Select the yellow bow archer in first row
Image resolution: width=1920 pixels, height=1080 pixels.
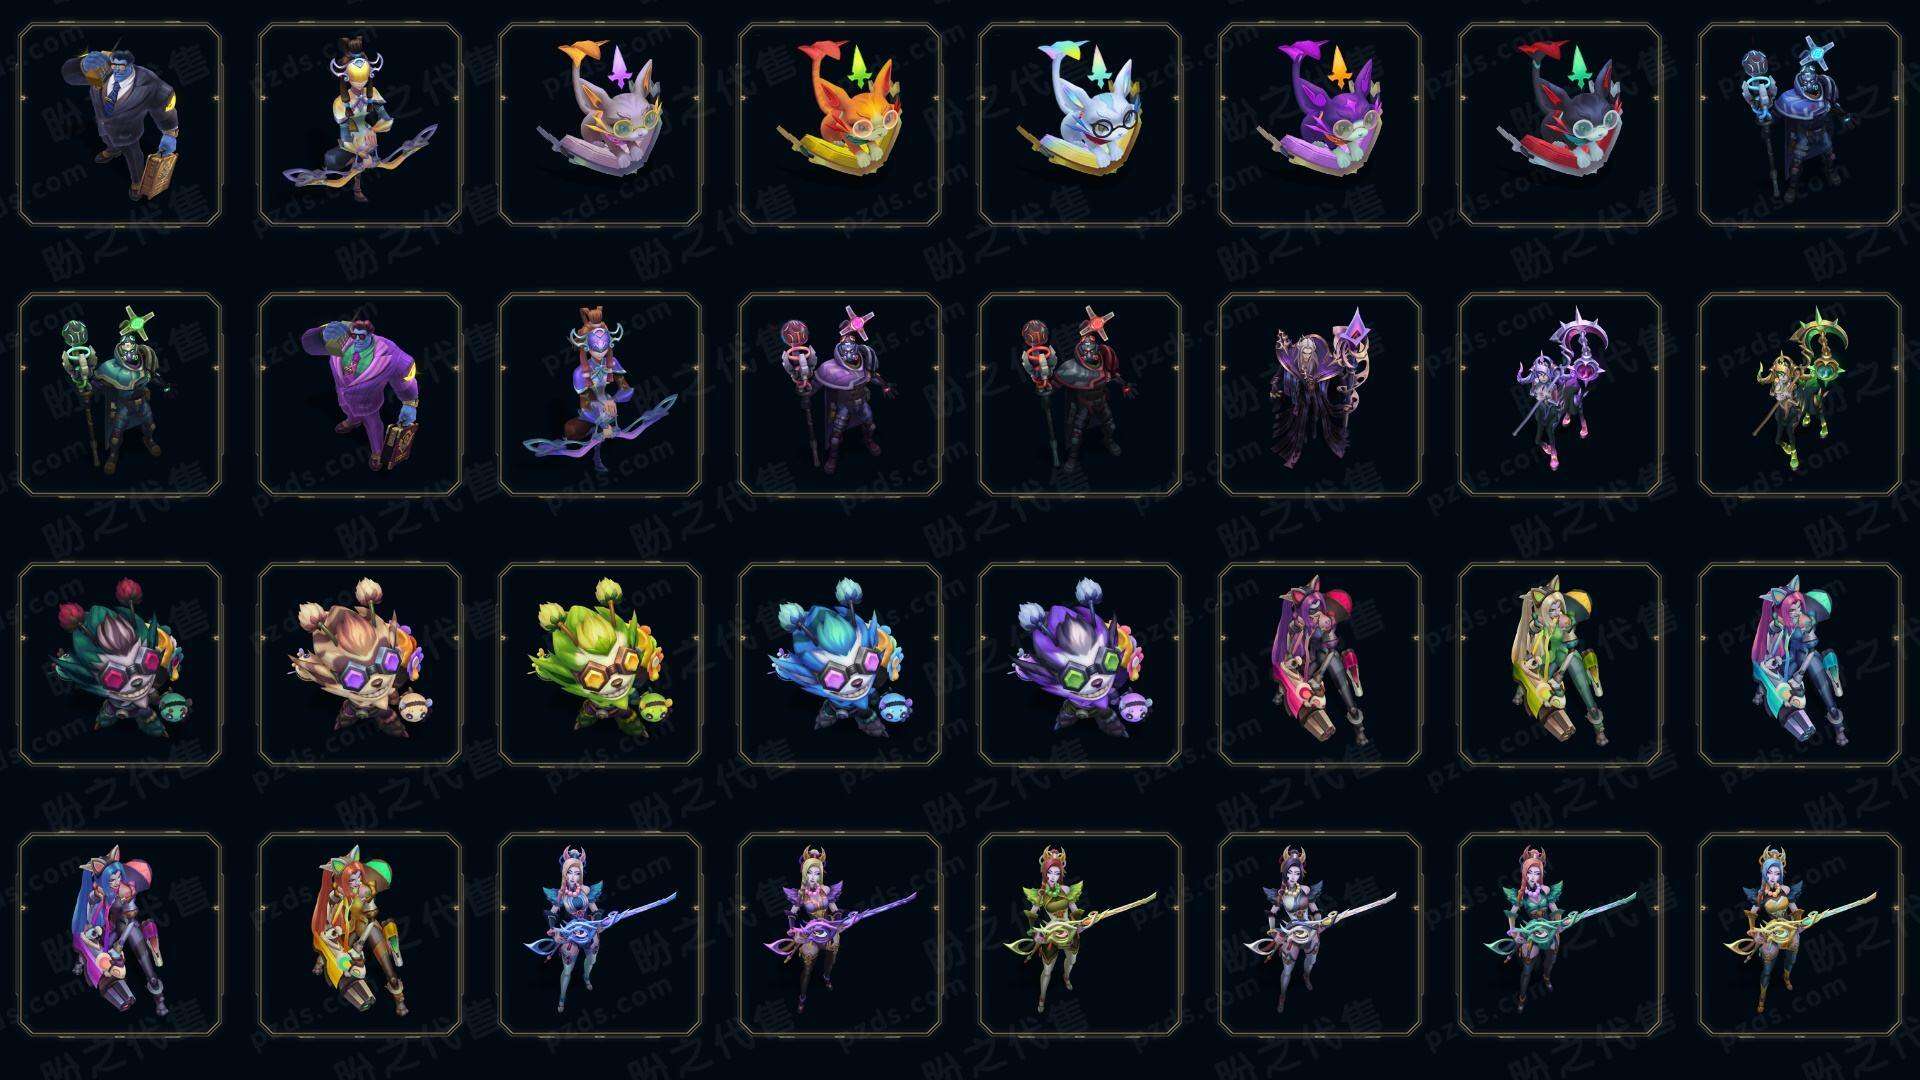(360, 125)
